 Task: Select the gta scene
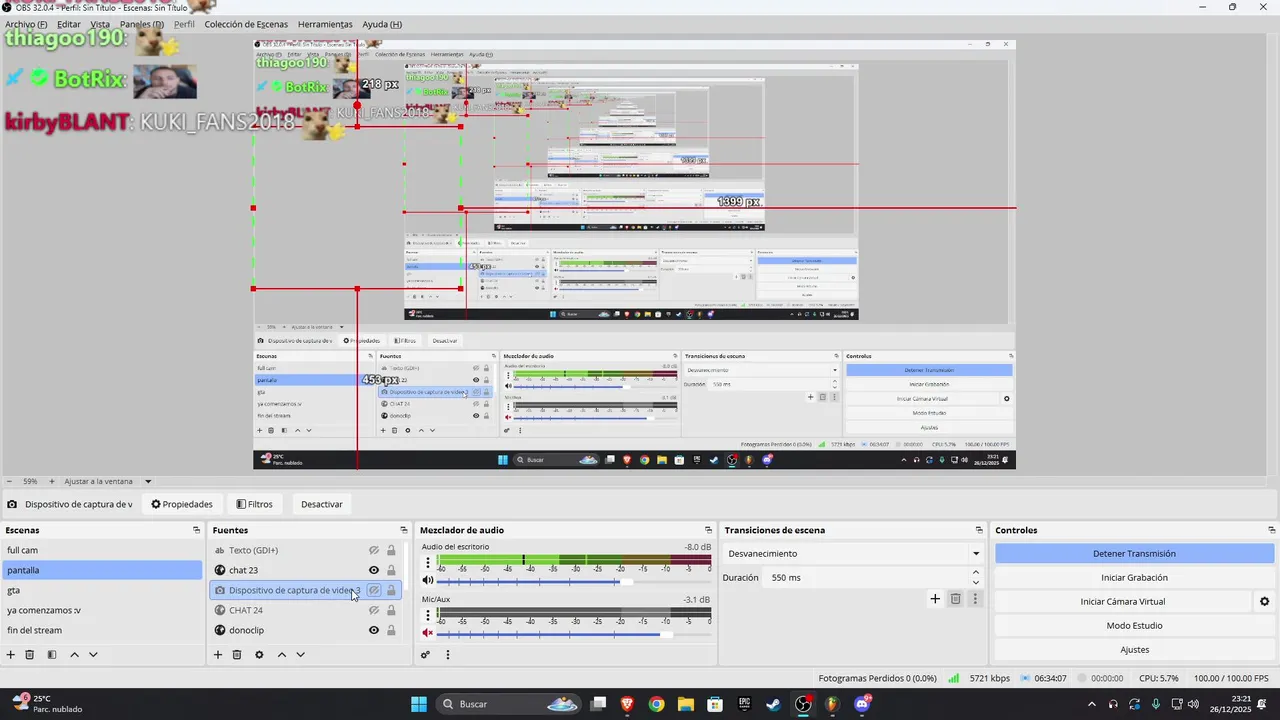[x=102, y=590]
